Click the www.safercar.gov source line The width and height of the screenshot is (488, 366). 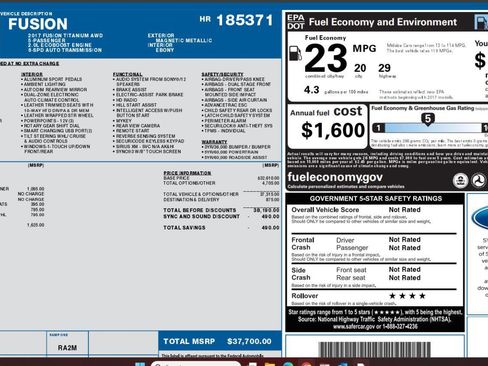point(375,326)
